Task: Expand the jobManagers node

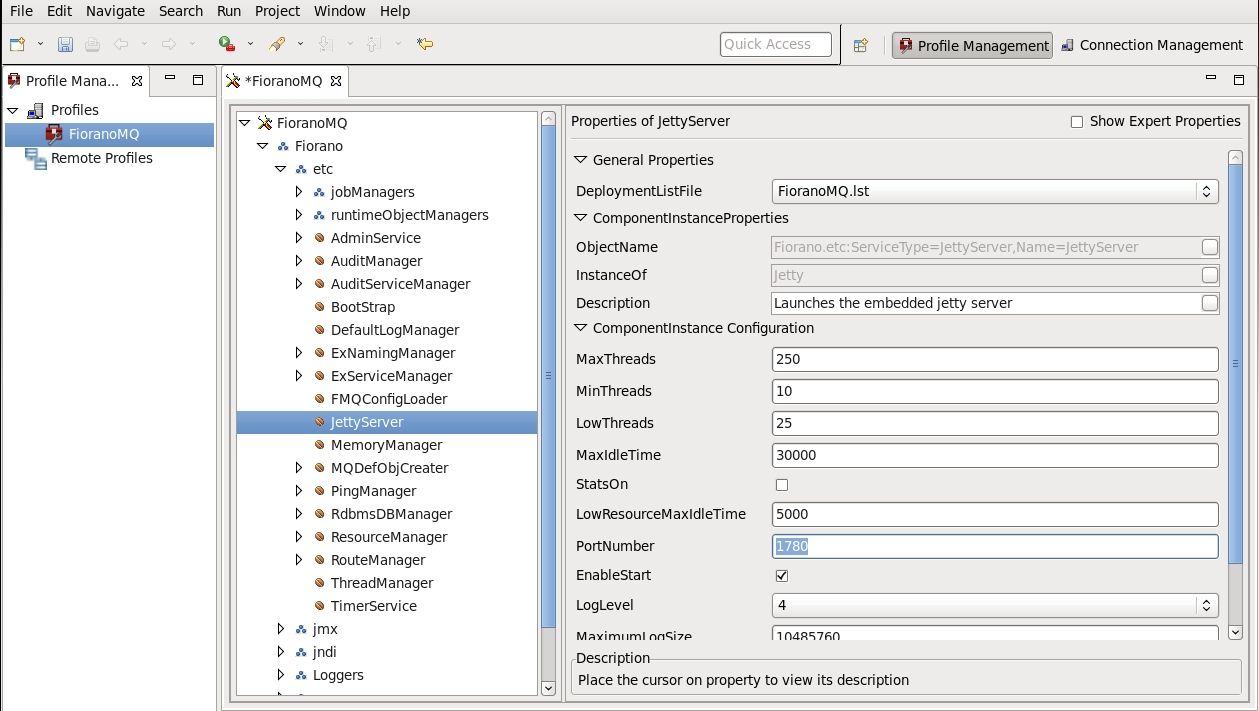Action: (x=299, y=192)
